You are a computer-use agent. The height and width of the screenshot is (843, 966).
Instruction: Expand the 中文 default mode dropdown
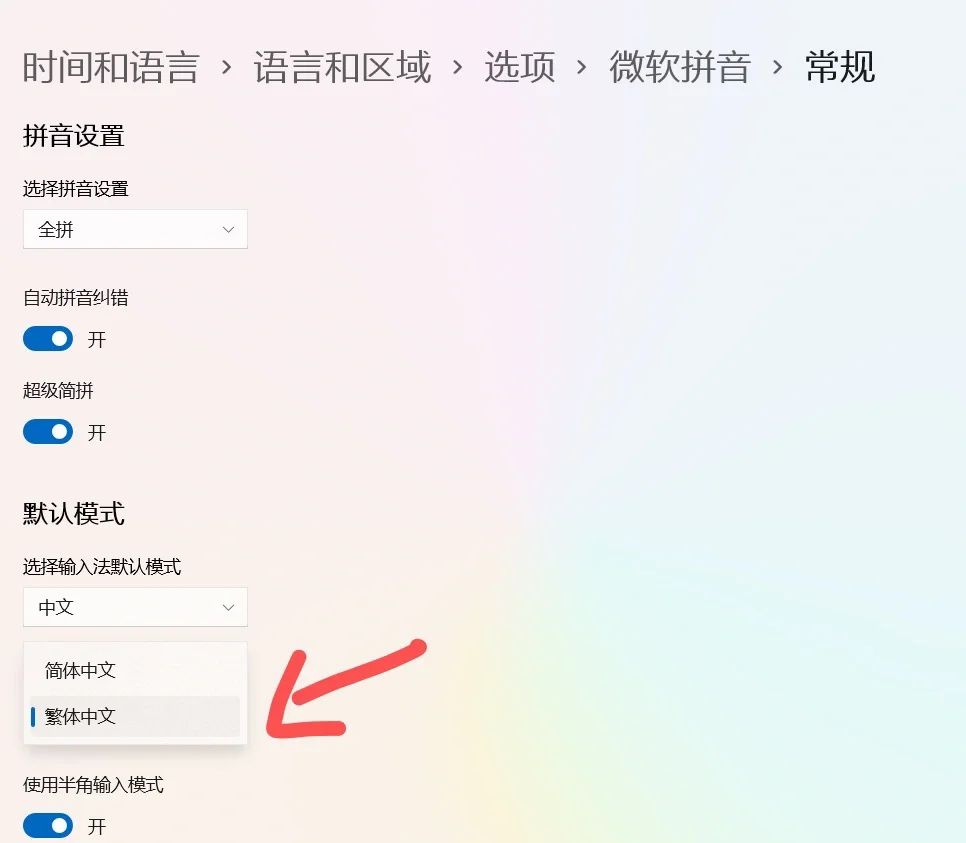(x=135, y=607)
